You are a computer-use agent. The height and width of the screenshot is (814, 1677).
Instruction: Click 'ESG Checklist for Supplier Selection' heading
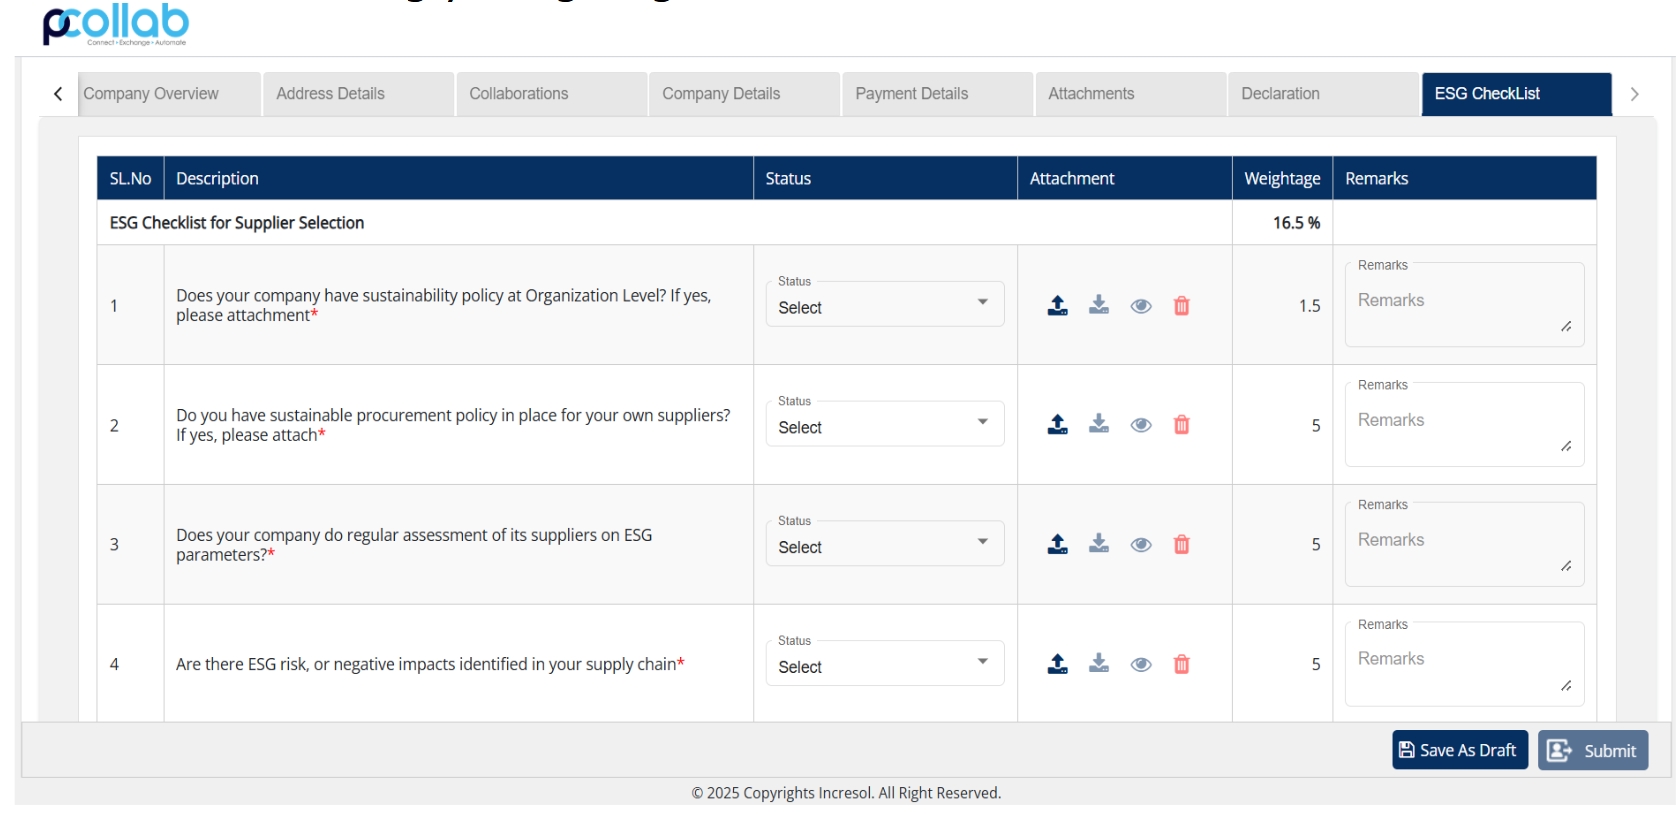coord(237,223)
